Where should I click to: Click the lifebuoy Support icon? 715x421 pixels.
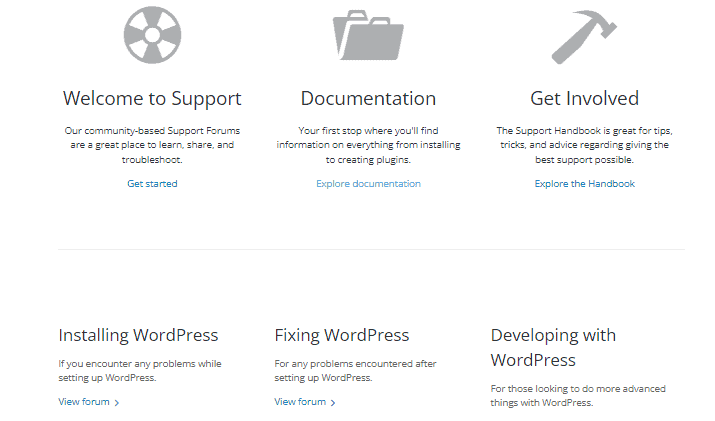[152, 35]
